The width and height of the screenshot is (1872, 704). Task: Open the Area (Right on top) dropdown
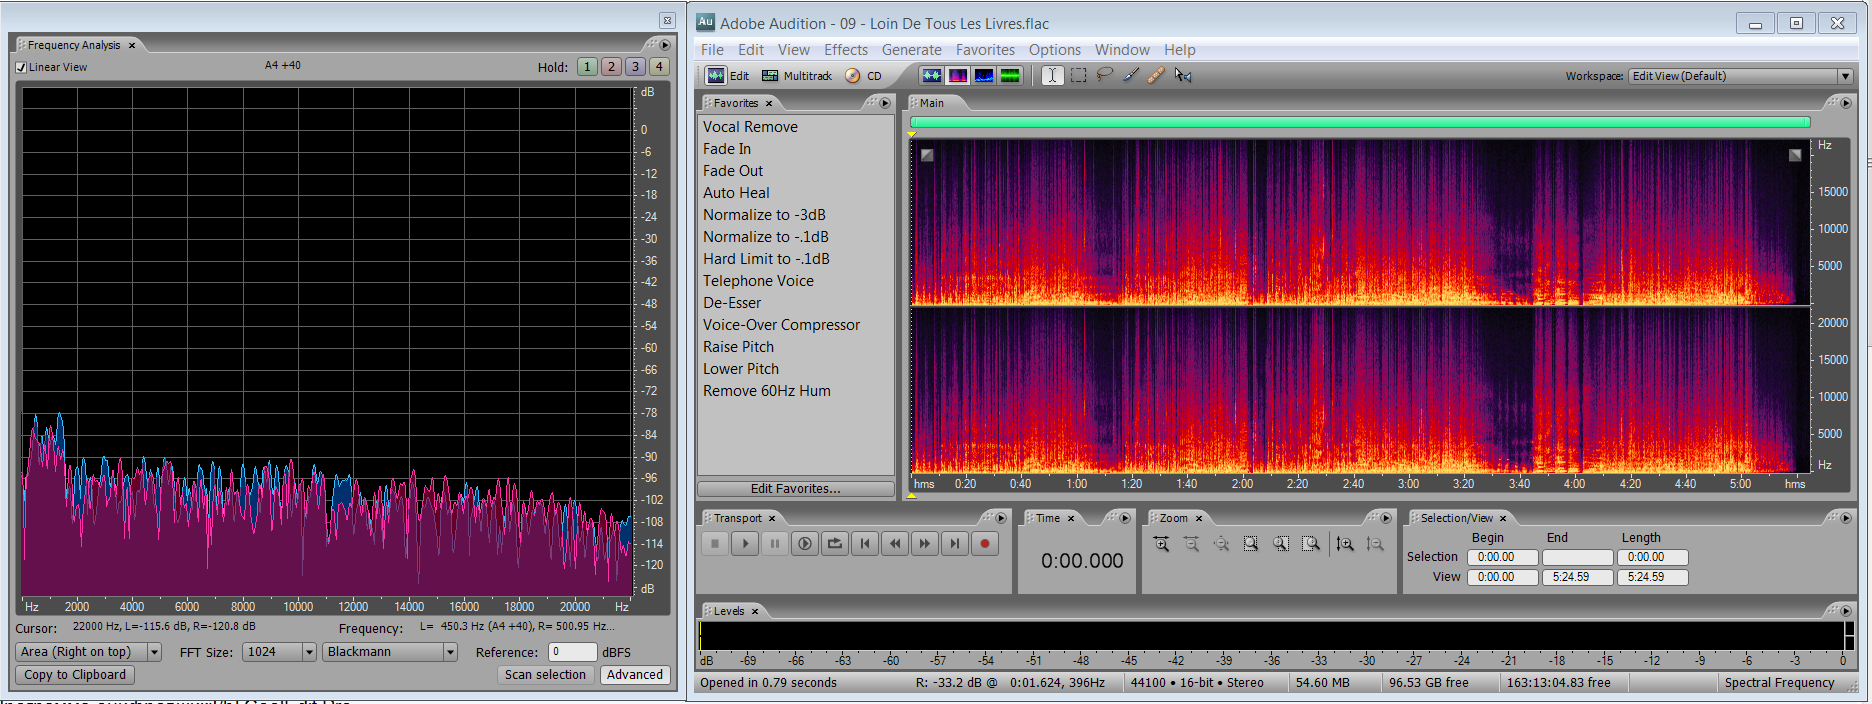point(88,652)
